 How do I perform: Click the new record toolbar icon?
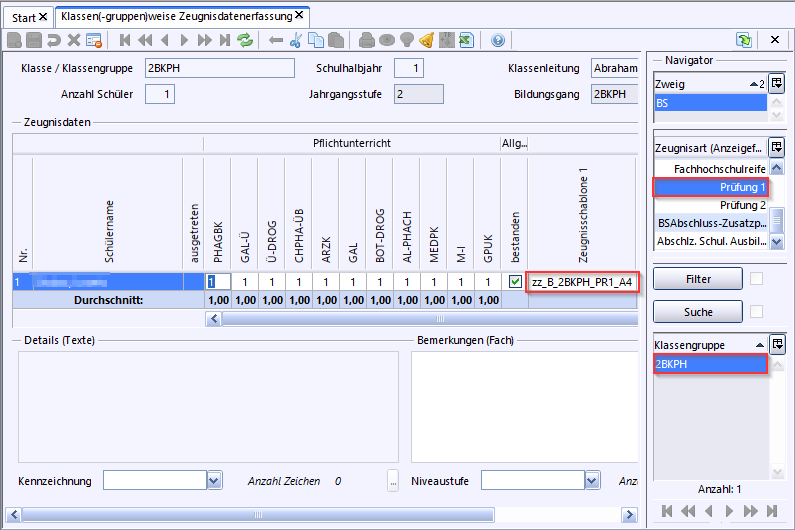pyautogui.click(x=14, y=40)
